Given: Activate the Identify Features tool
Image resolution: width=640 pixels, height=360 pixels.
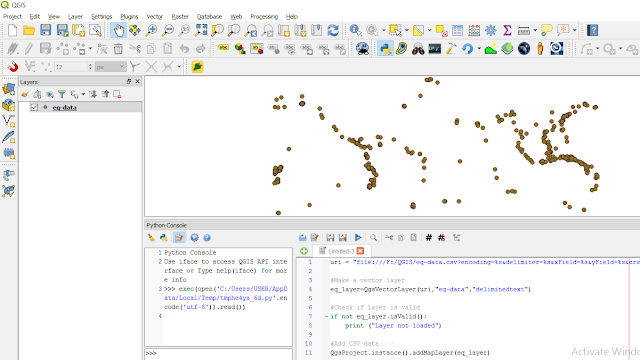Looking at the screenshot, I should pyautogui.click(x=355, y=30).
